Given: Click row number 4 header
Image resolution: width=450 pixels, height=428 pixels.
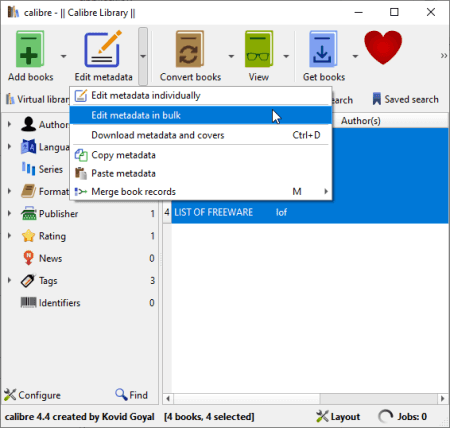Looking at the screenshot, I should coord(167,212).
